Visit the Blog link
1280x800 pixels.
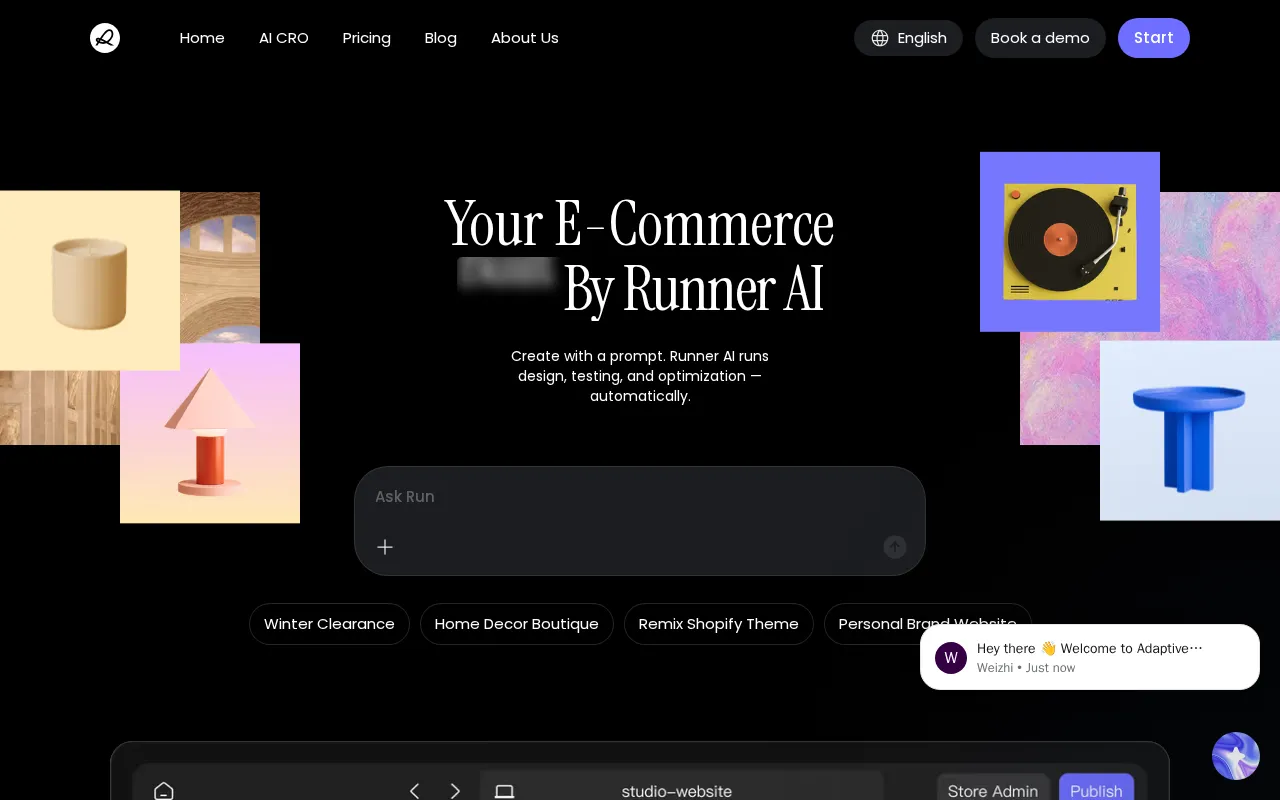point(441,38)
